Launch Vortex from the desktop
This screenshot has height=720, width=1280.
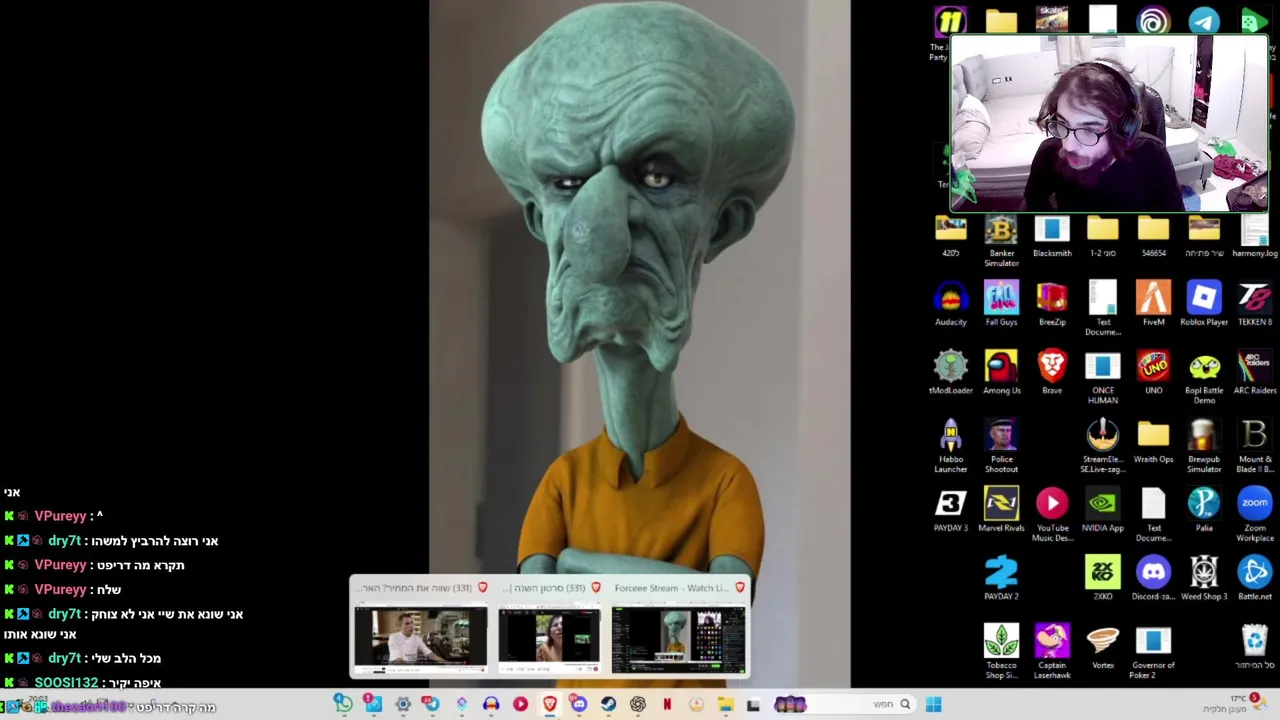[x=1103, y=647]
